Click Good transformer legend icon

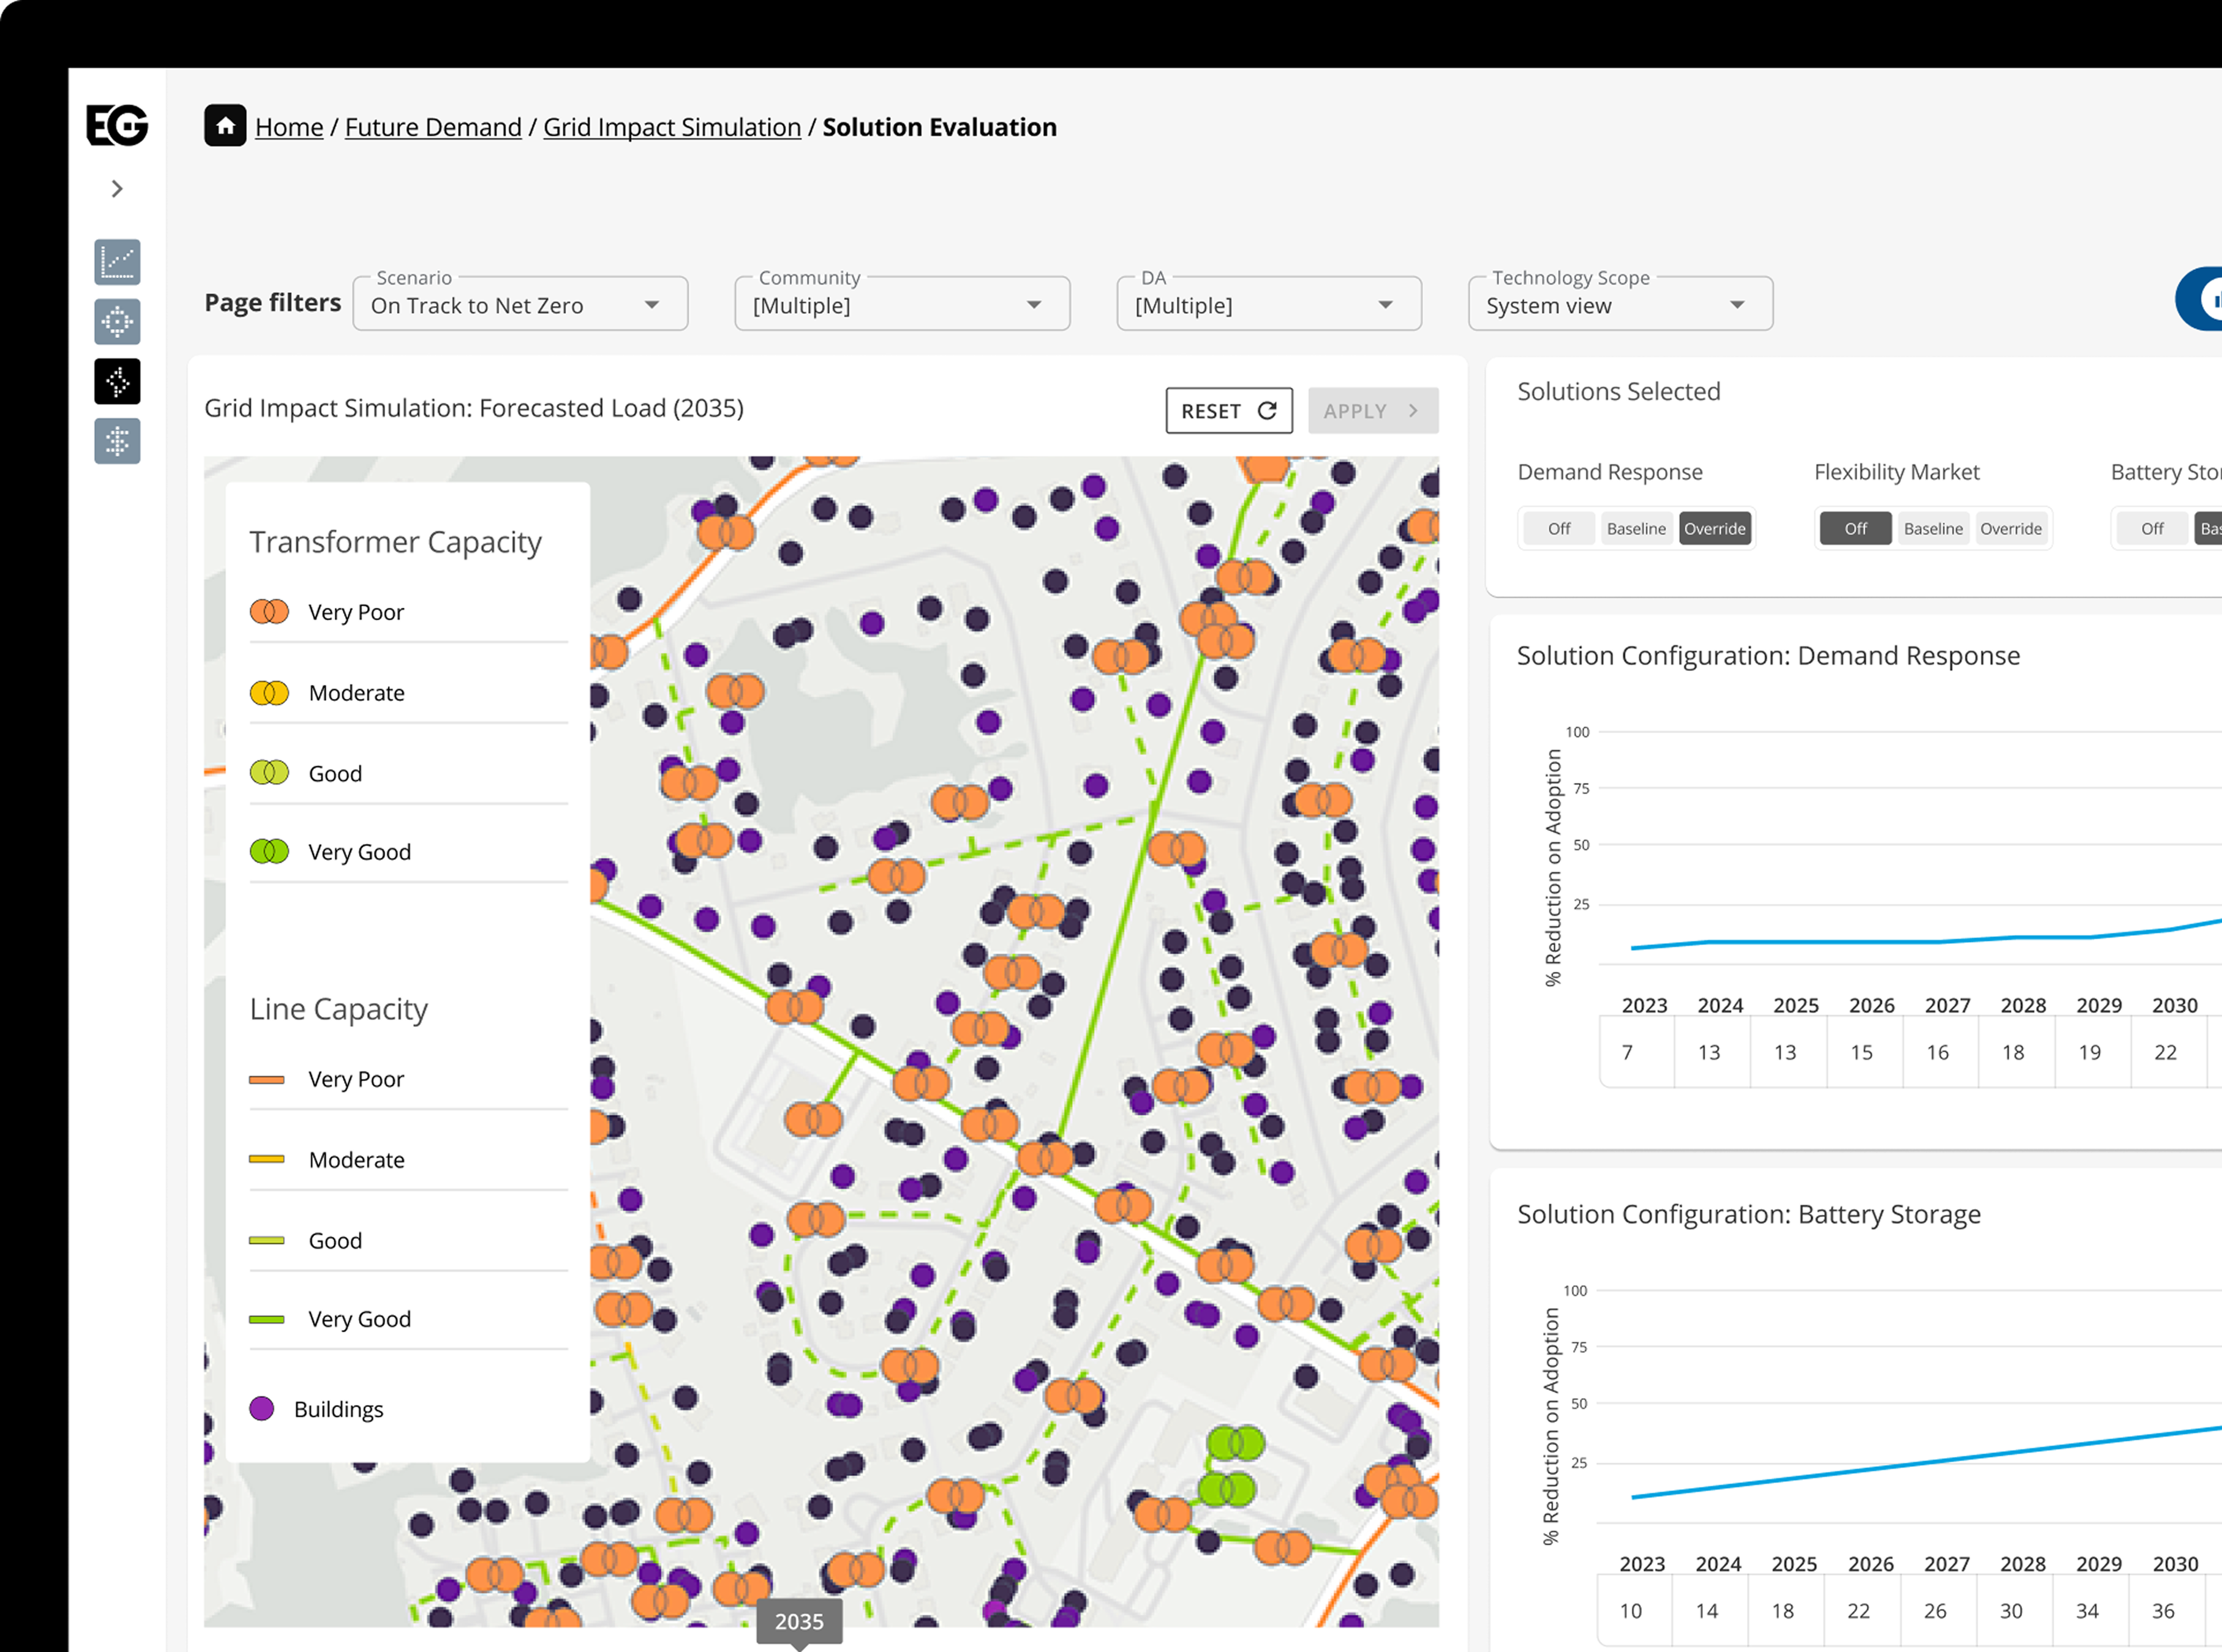[269, 772]
